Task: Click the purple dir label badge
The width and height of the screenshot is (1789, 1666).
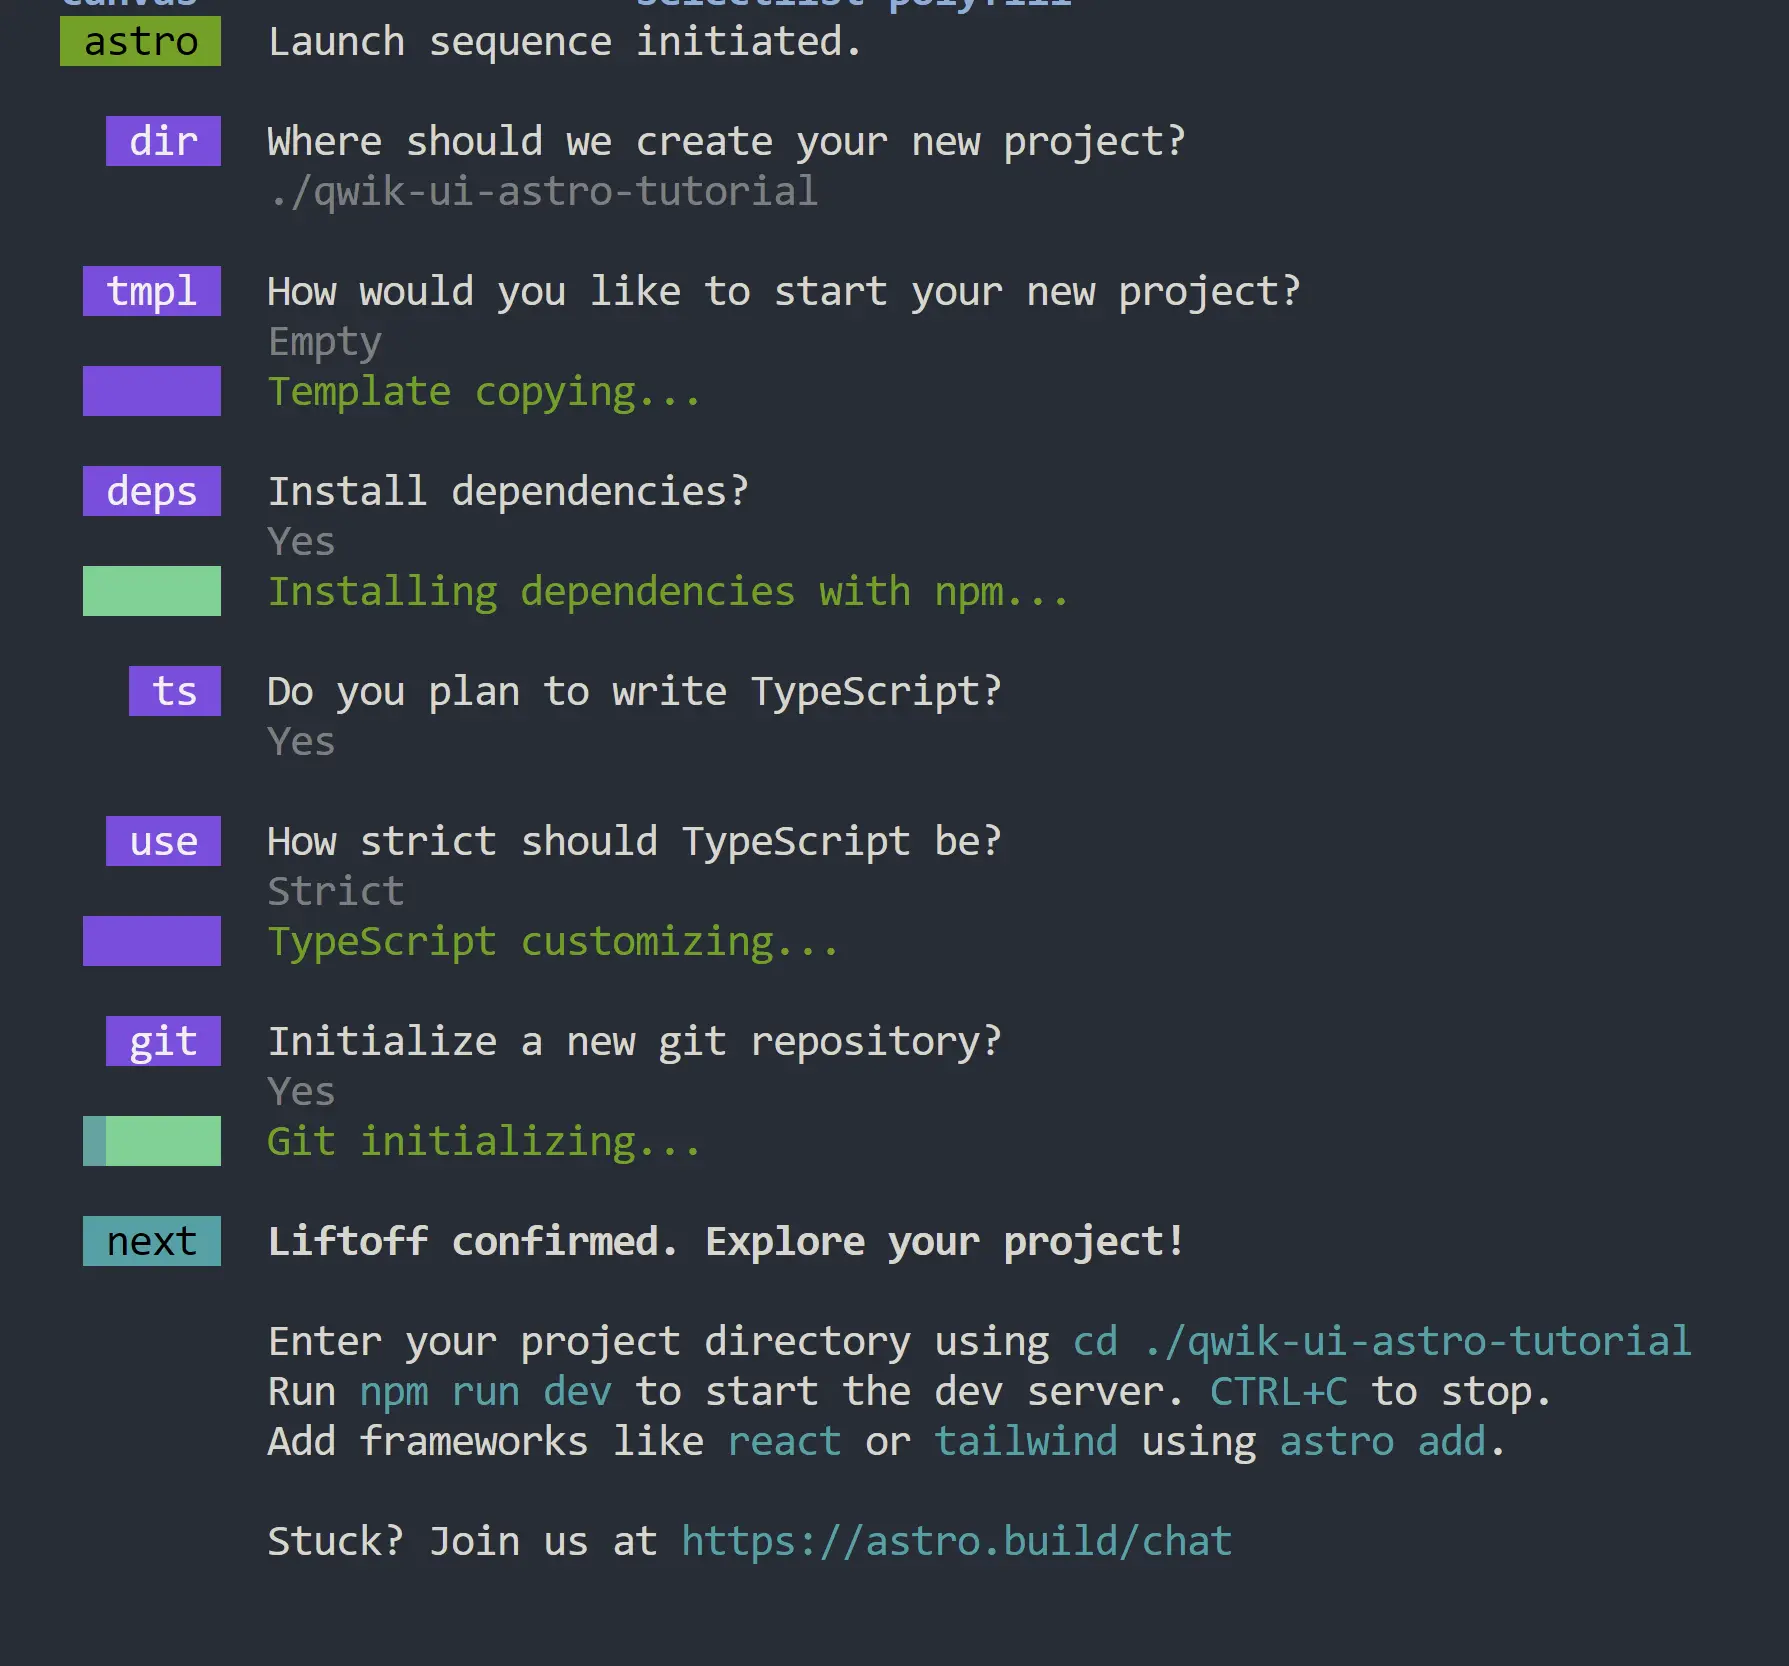Action: tap(163, 141)
